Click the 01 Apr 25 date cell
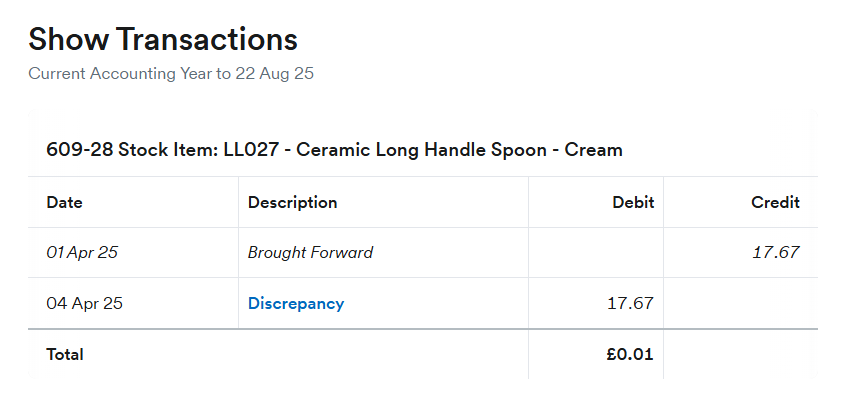The image size is (841, 401). [x=82, y=253]
